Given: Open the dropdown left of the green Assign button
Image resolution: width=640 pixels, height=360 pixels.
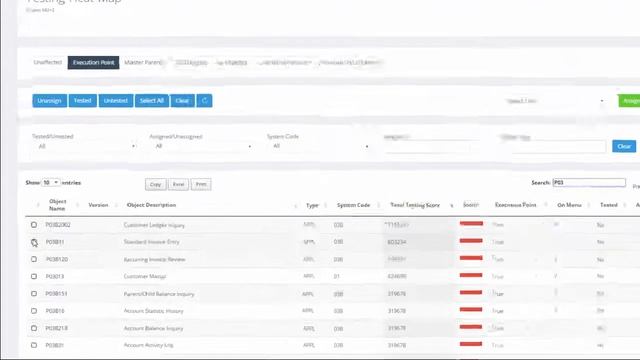Looking at the screenshot, I should point(555,101).
